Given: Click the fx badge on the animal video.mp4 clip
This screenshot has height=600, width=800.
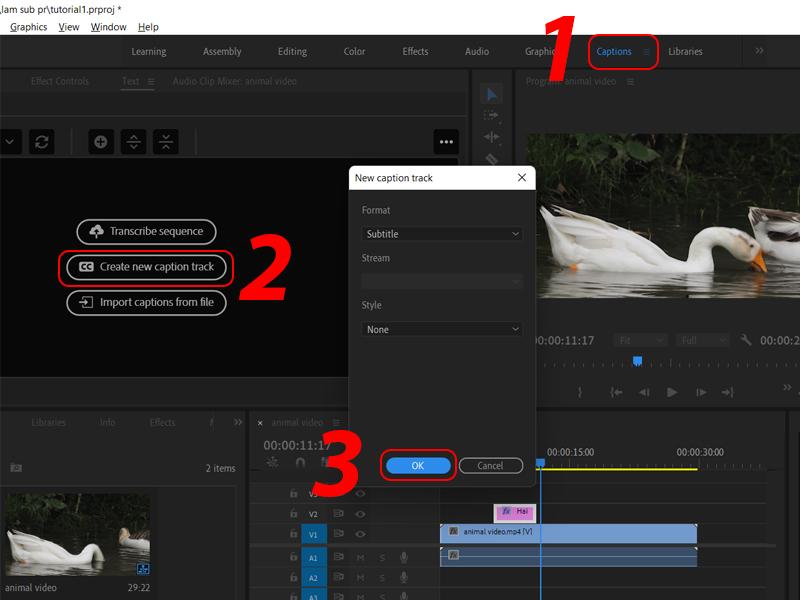Looking at the screenshot, I should point(453,531).
